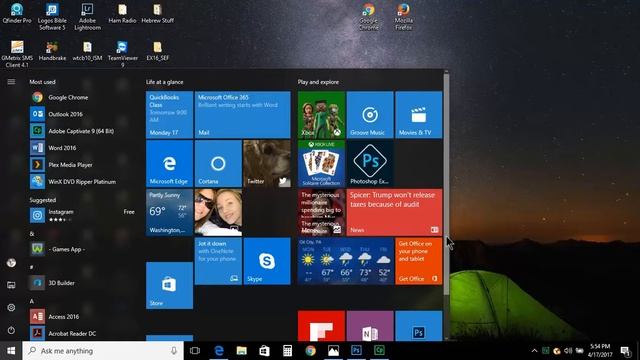The height and width of the screenshot is (360, 640).
Task: Select the Ham Radio desktop folder
Action: [x=122, y=13]
